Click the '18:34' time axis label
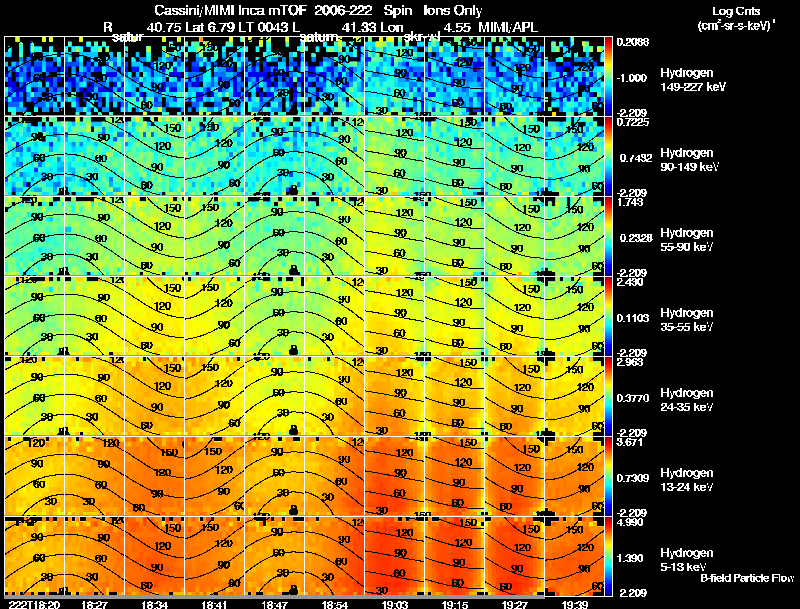The height and width of the screenshot is (609, 800). click(x=155, y=604)
